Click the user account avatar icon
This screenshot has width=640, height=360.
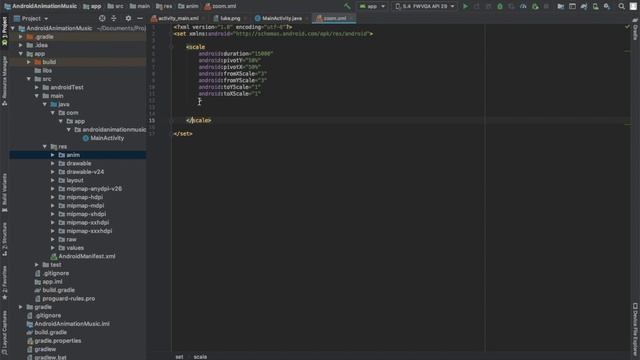click(633, 6)
